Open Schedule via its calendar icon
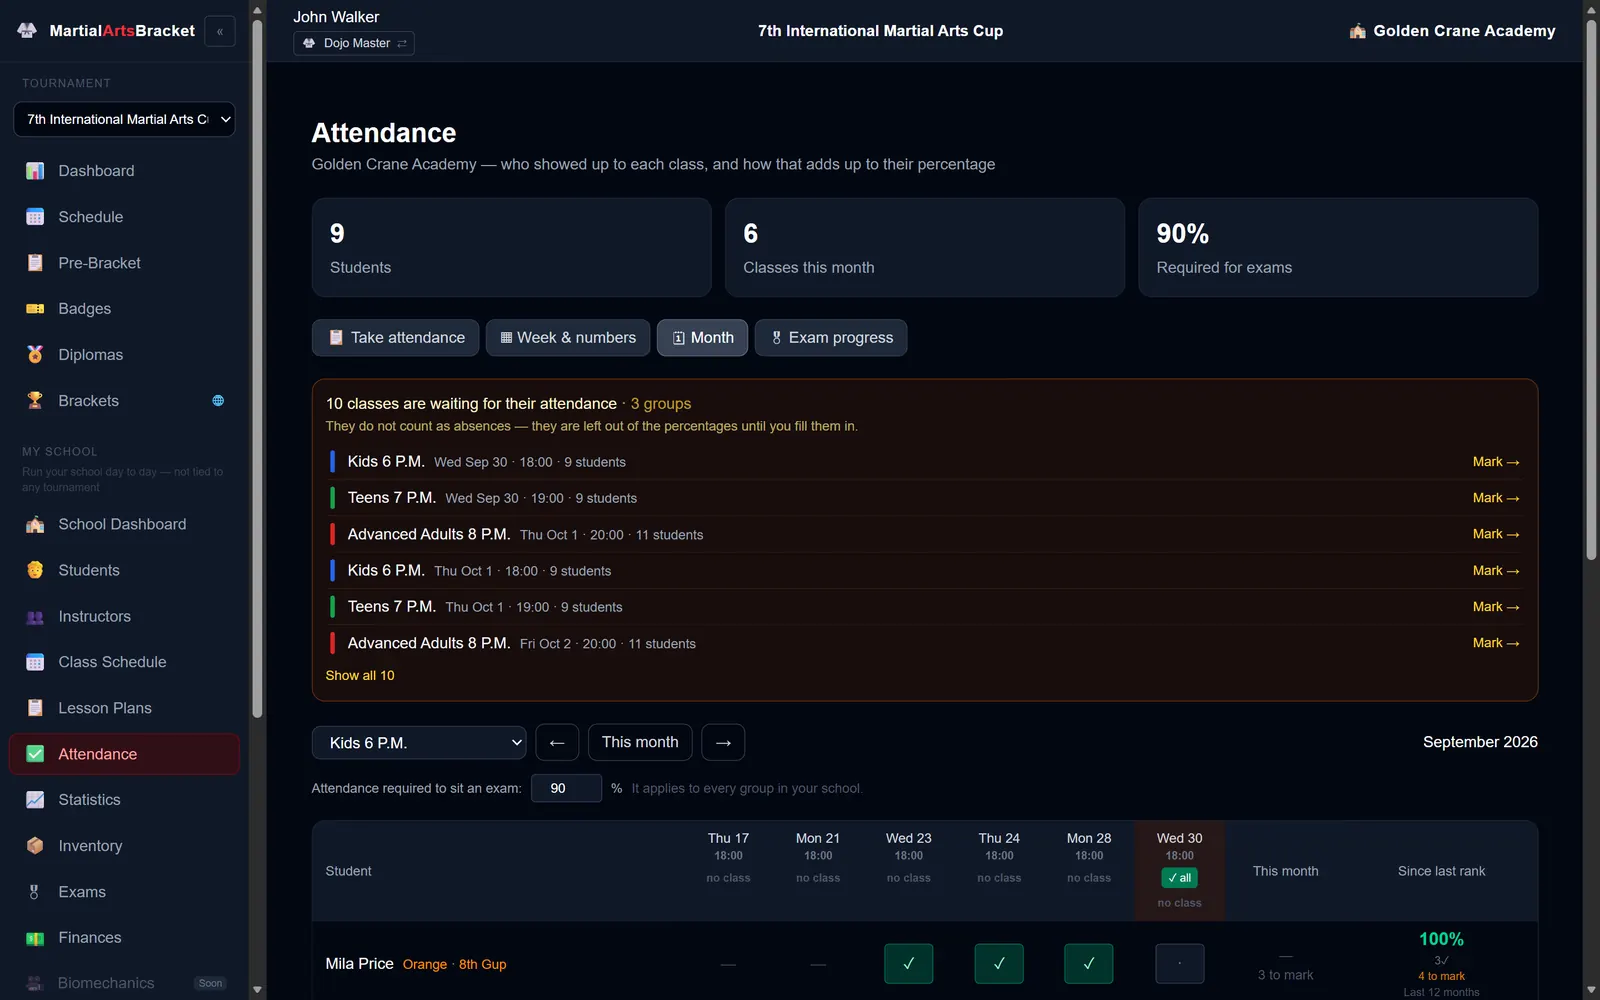The width and height of the screenshot is (1600, 1000). [35, 217]
